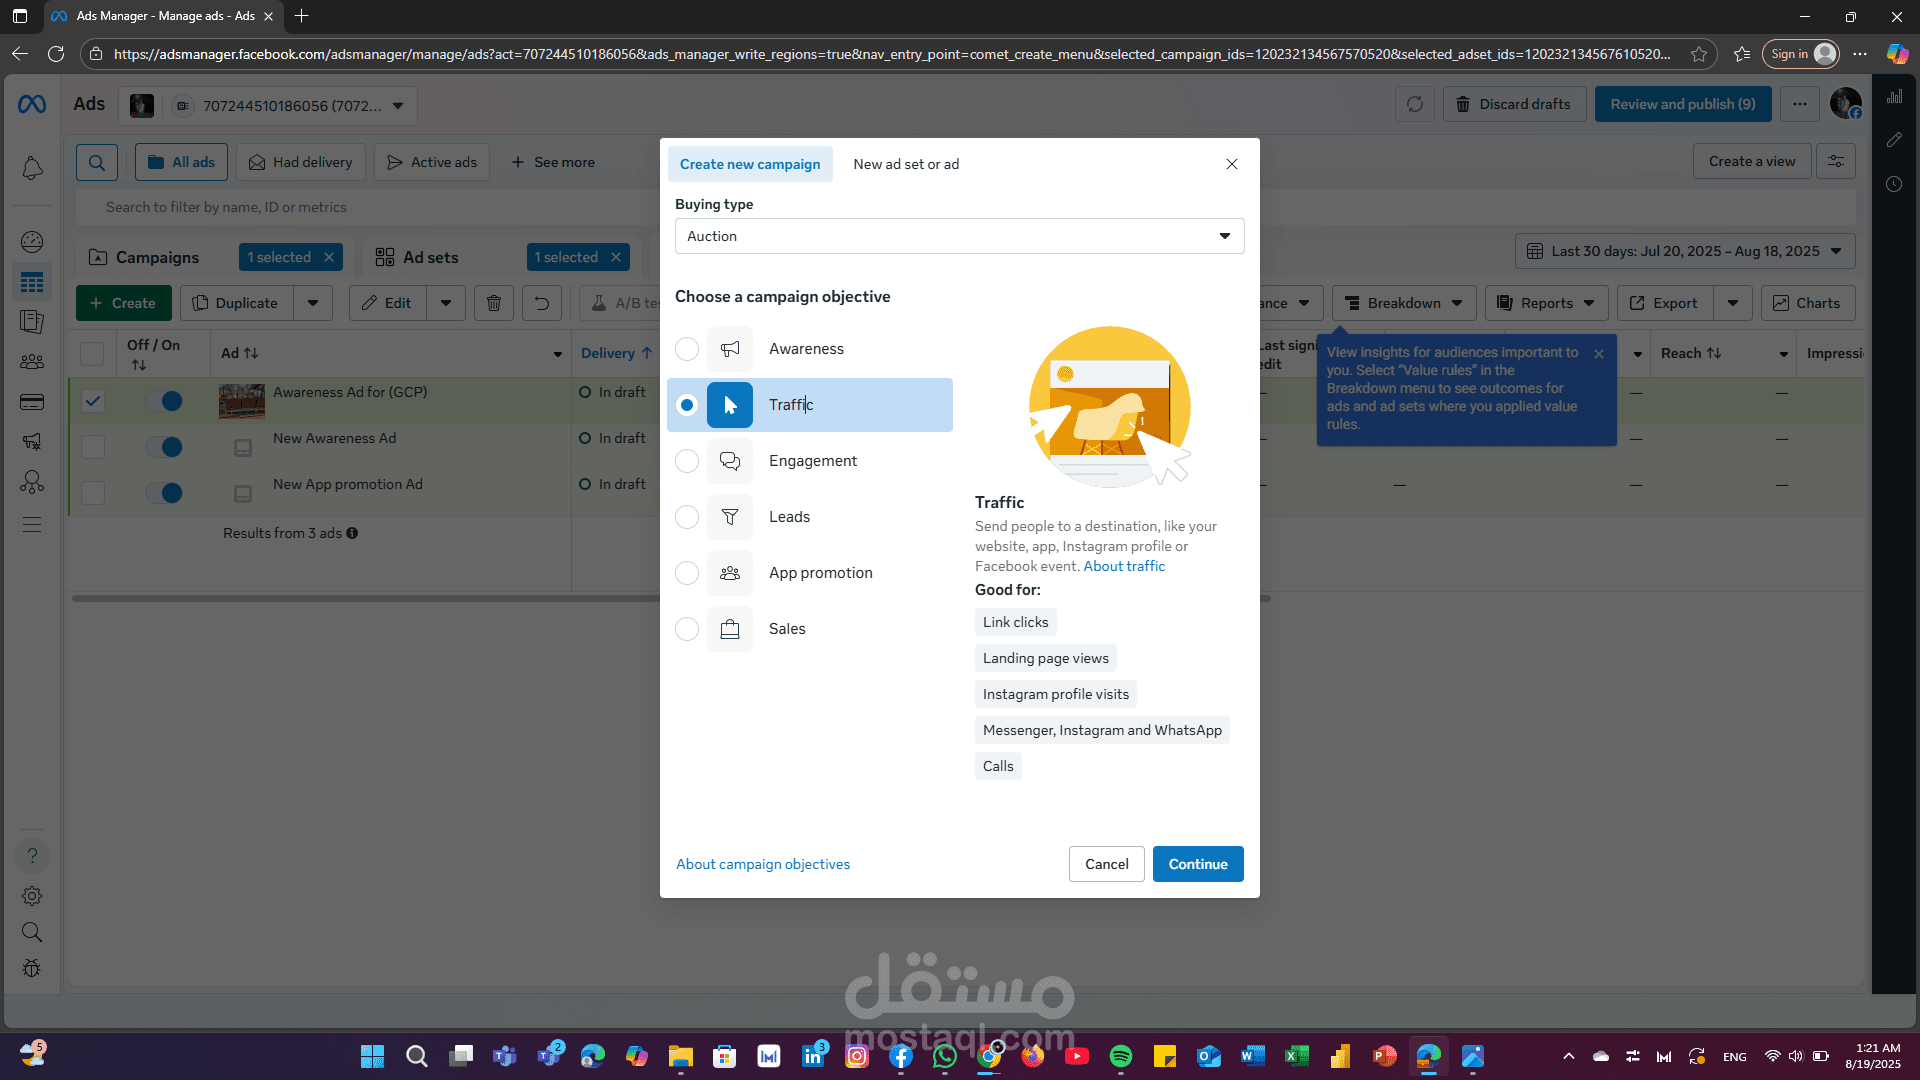Select Leads objective radio button
1920x1080 pixels.
coord(687,517)
